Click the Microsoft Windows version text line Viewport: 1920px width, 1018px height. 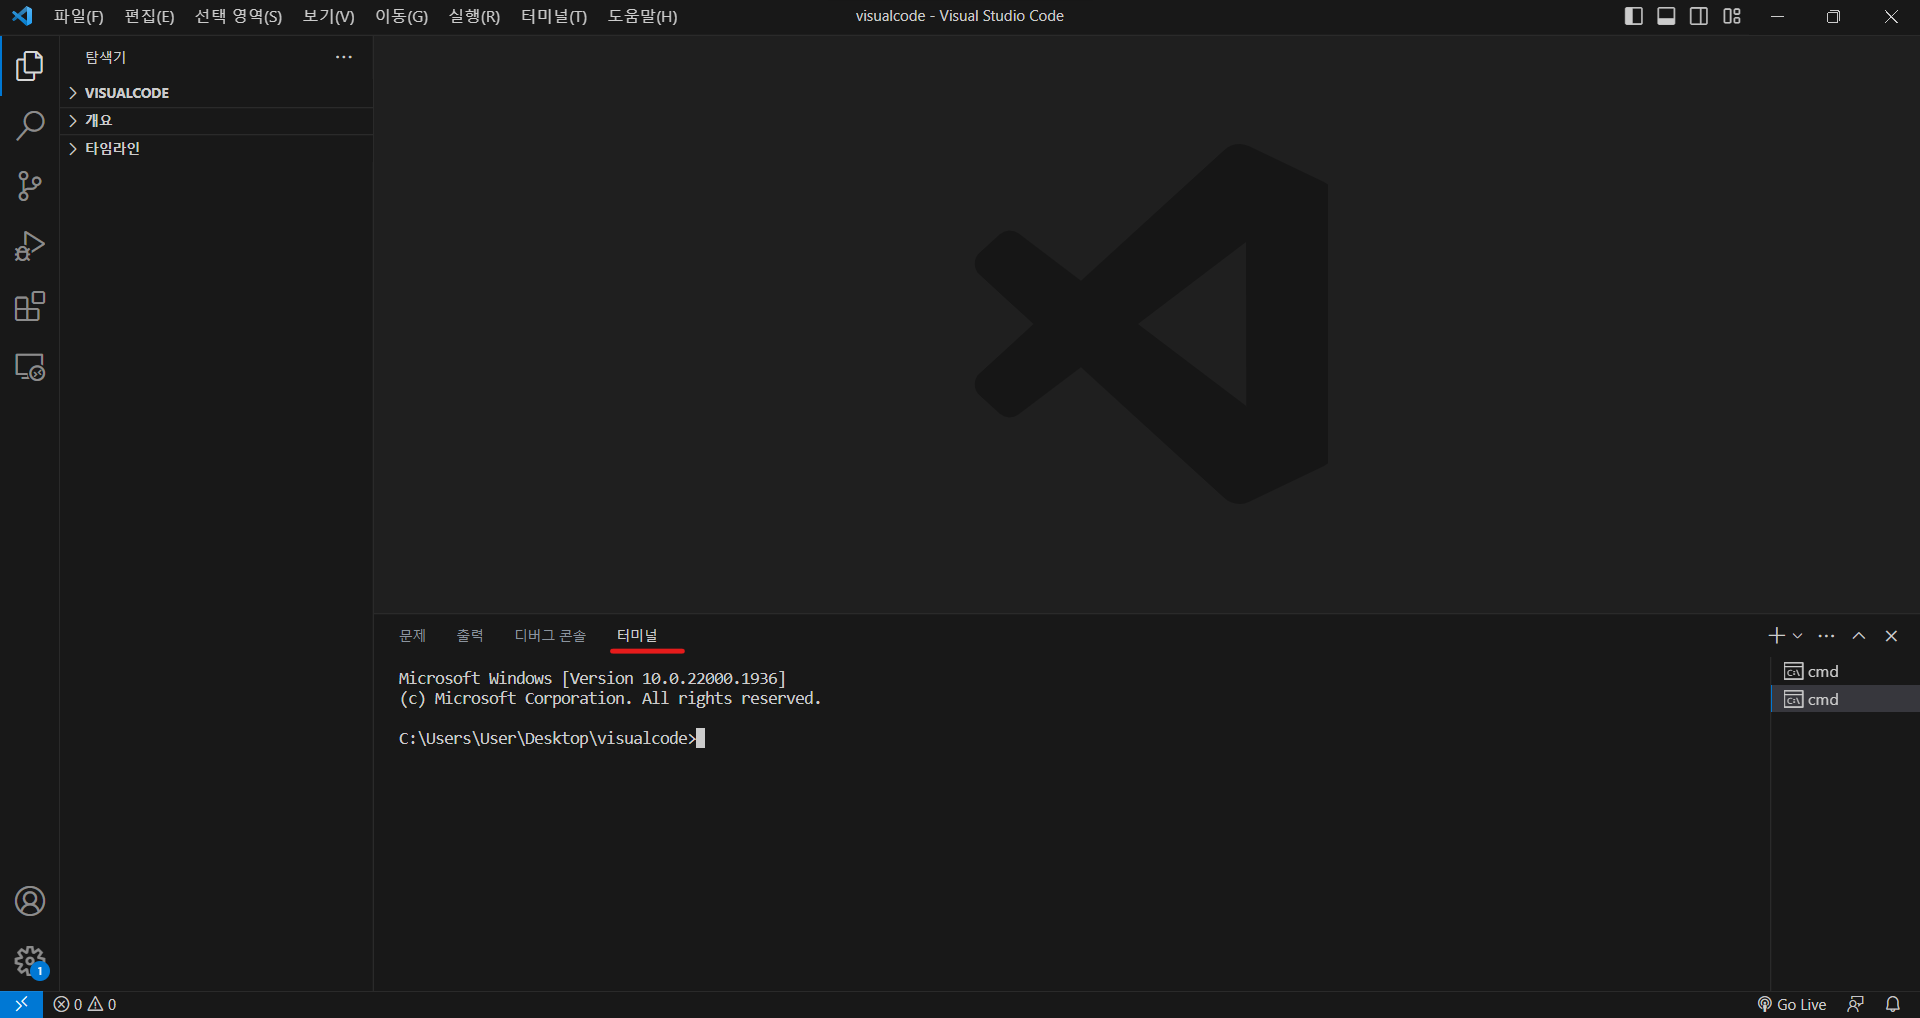(592, 678)
